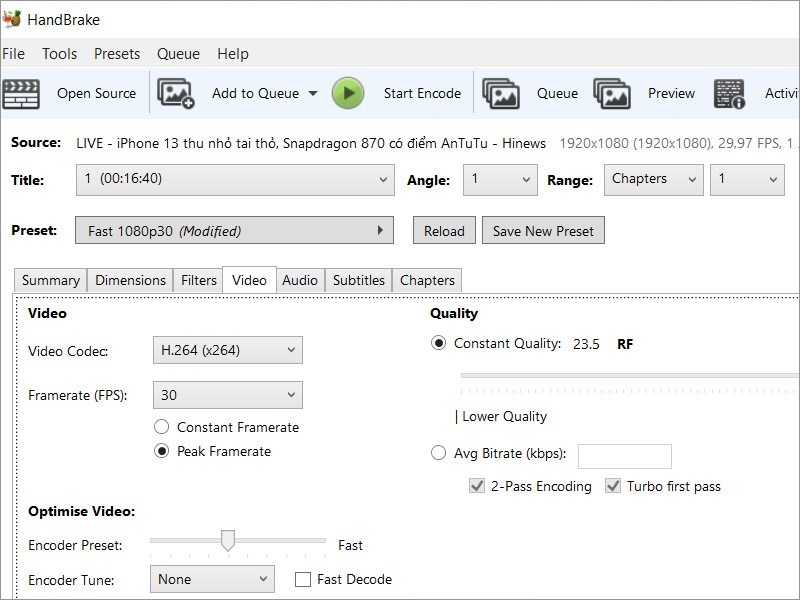Image resolution: width=800 pixels, height=600 pixels.
Task: Switch to the Filters tab
Action: click(x=198, y=280)
